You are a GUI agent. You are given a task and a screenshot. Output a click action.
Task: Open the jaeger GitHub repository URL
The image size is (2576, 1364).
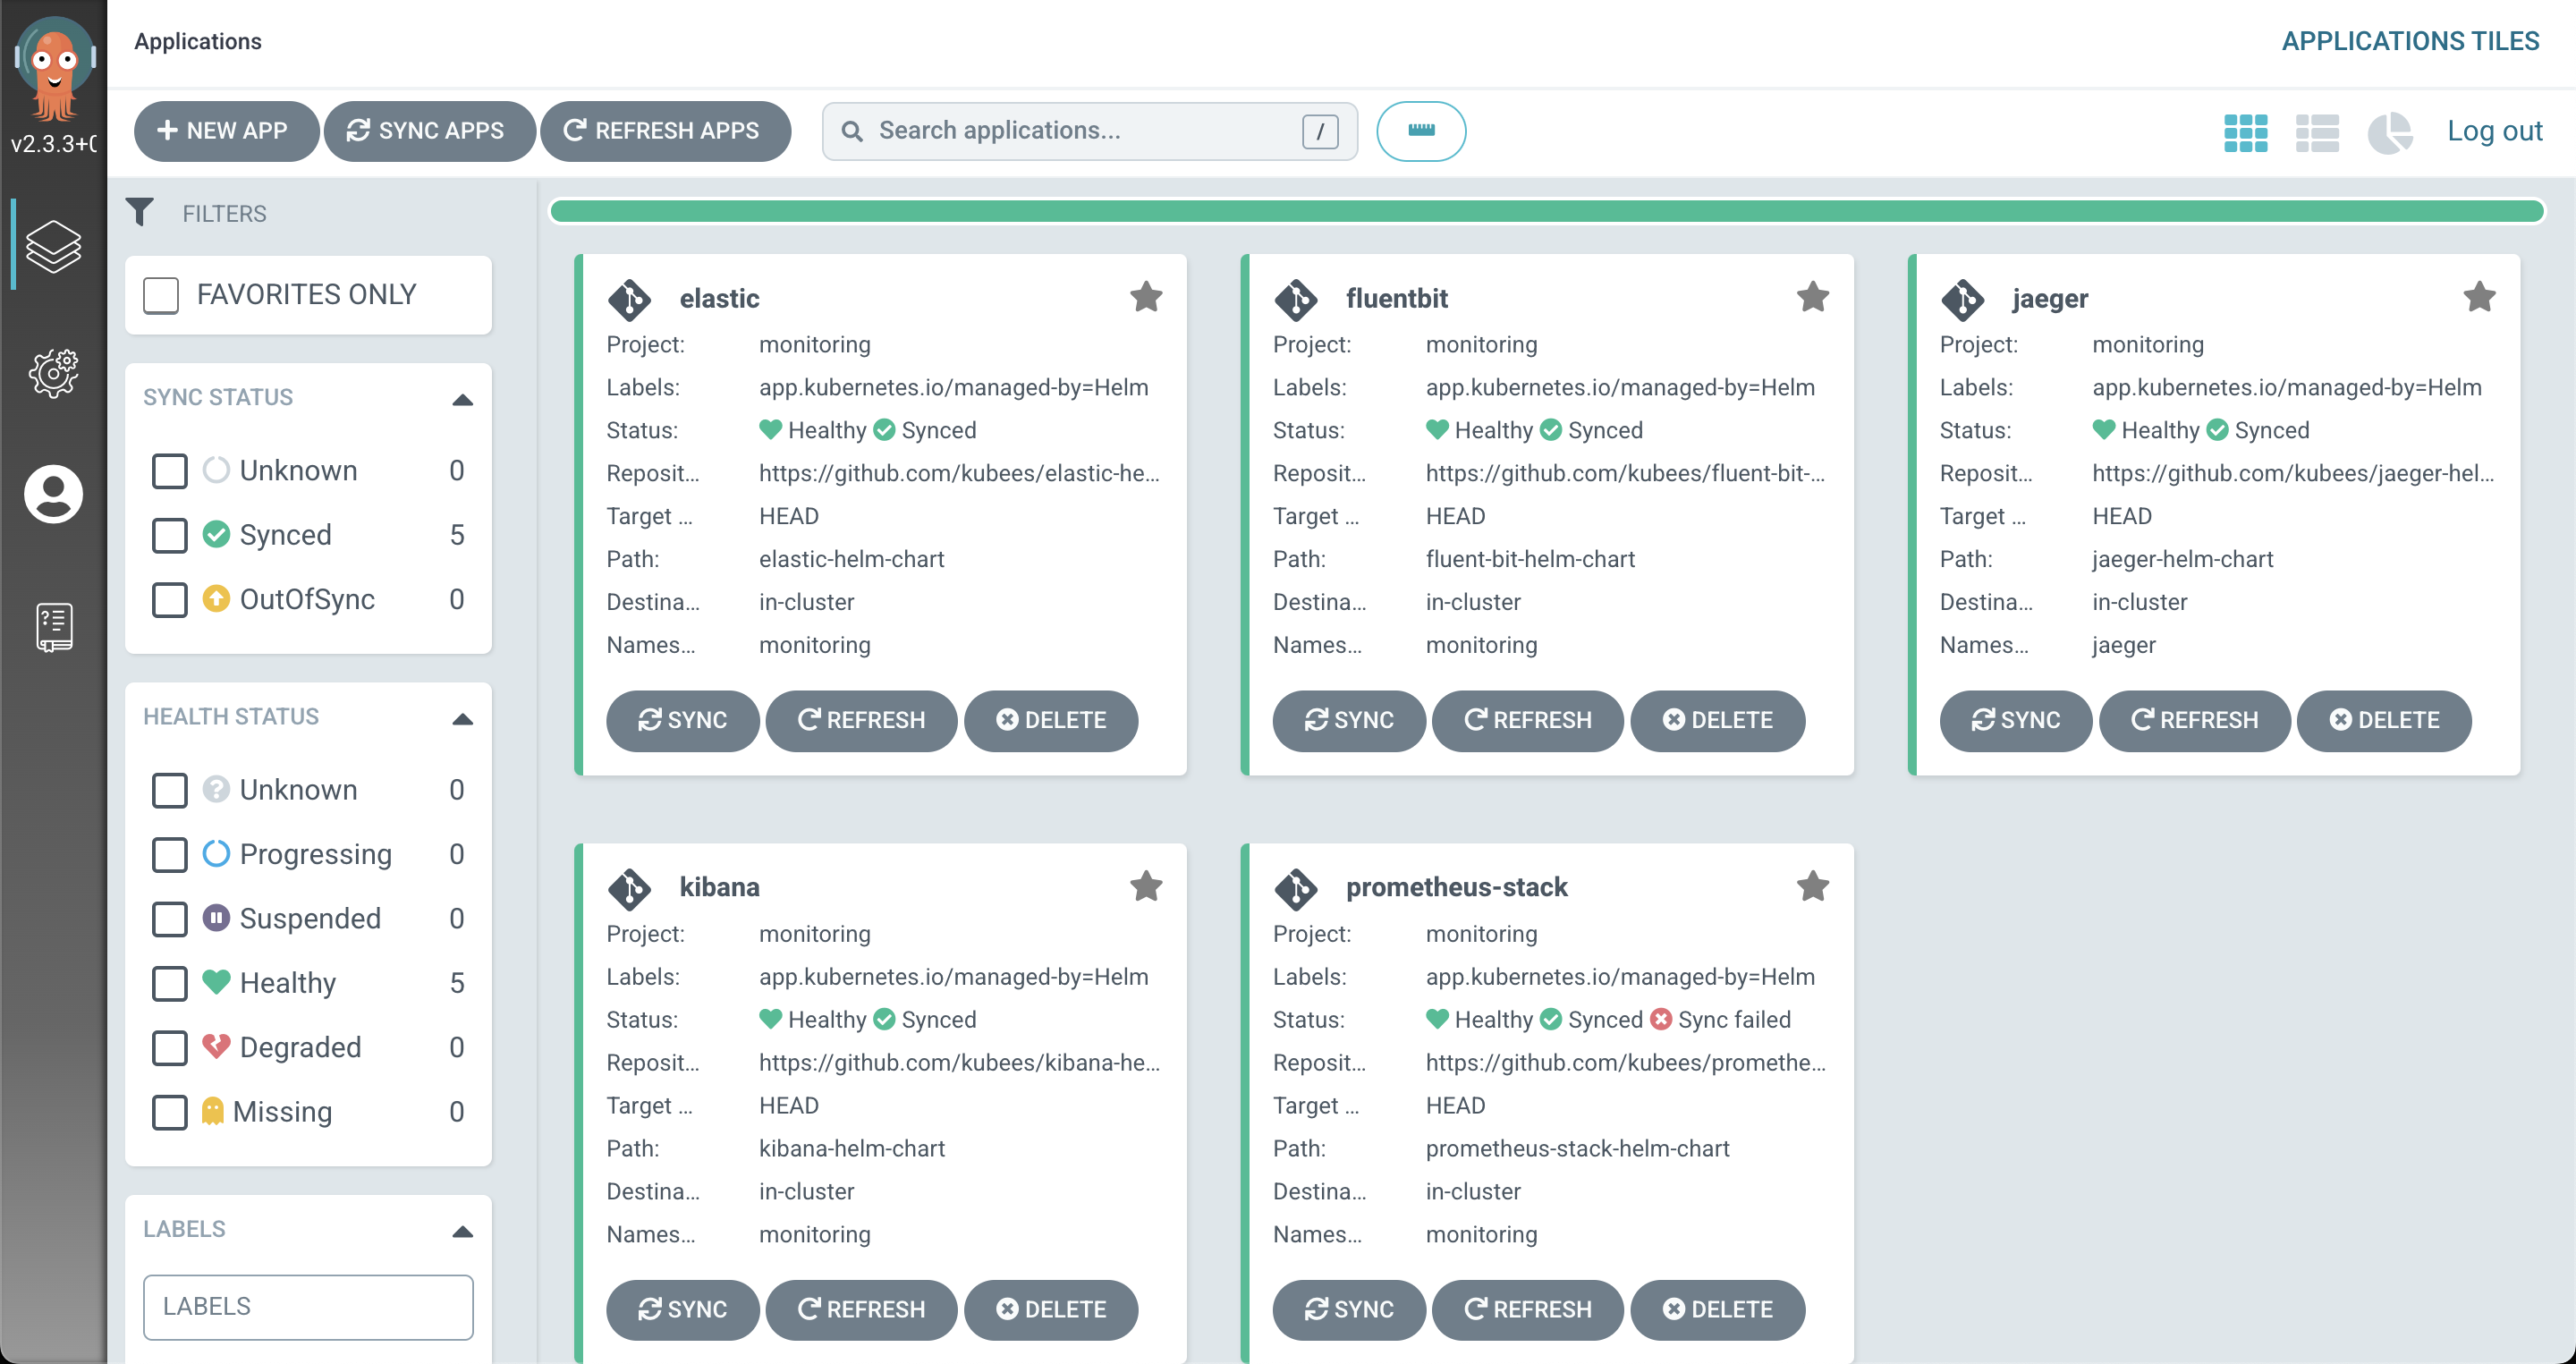[x=2293, y=473]
